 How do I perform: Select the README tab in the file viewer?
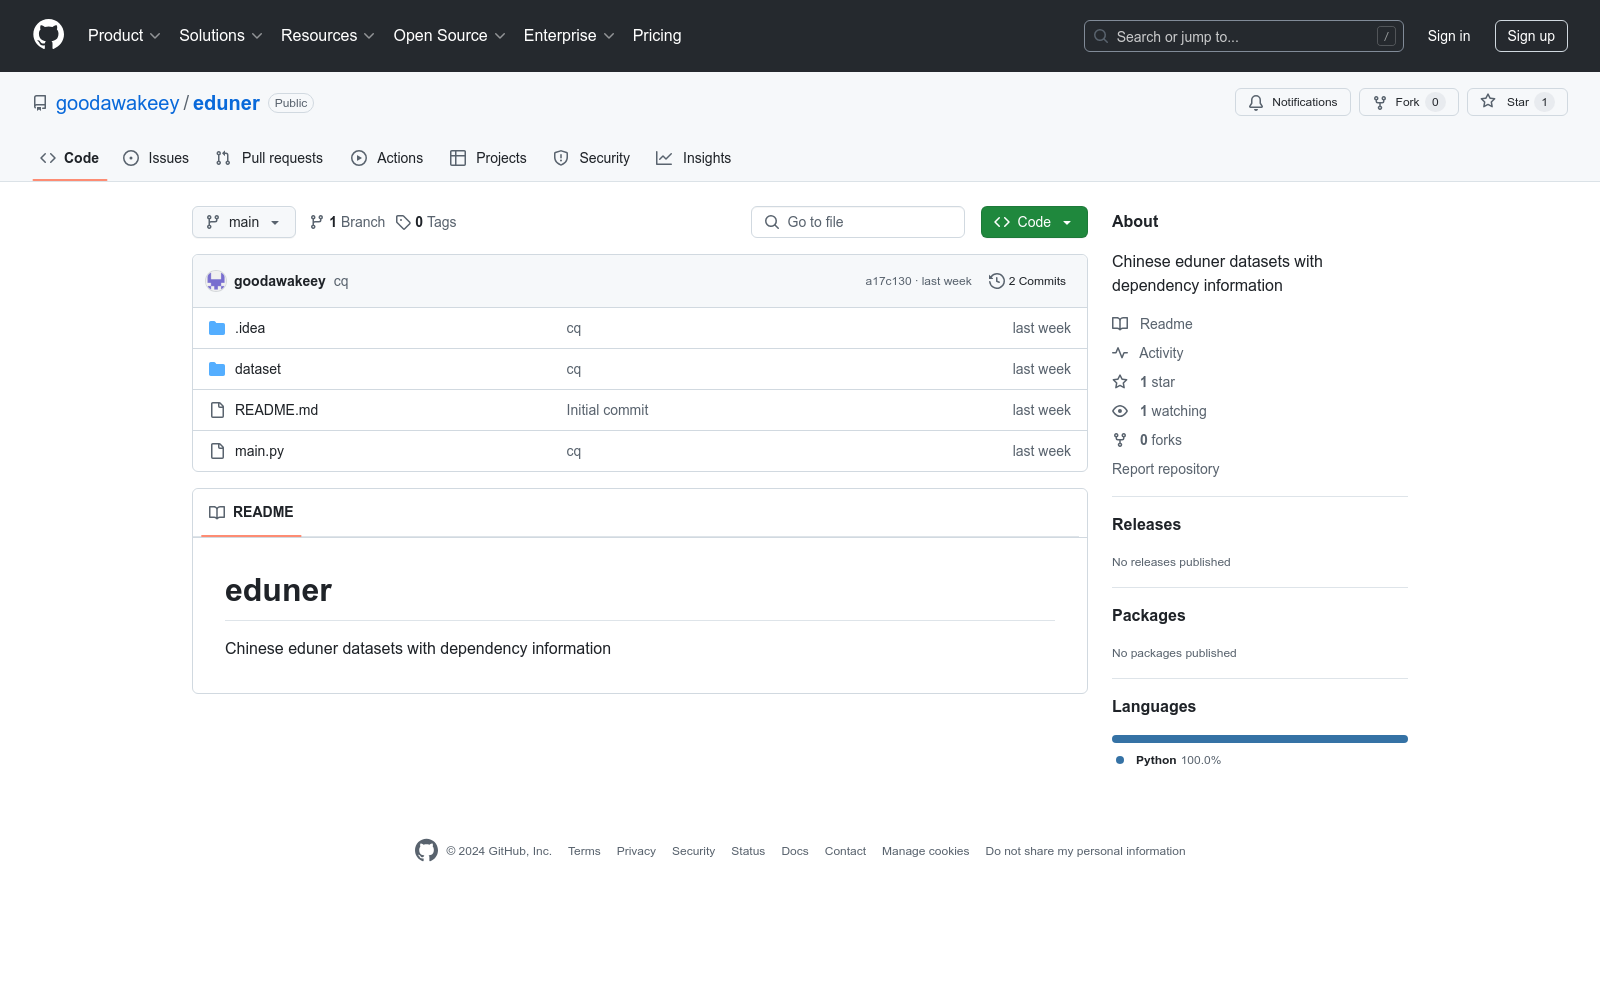251,512
